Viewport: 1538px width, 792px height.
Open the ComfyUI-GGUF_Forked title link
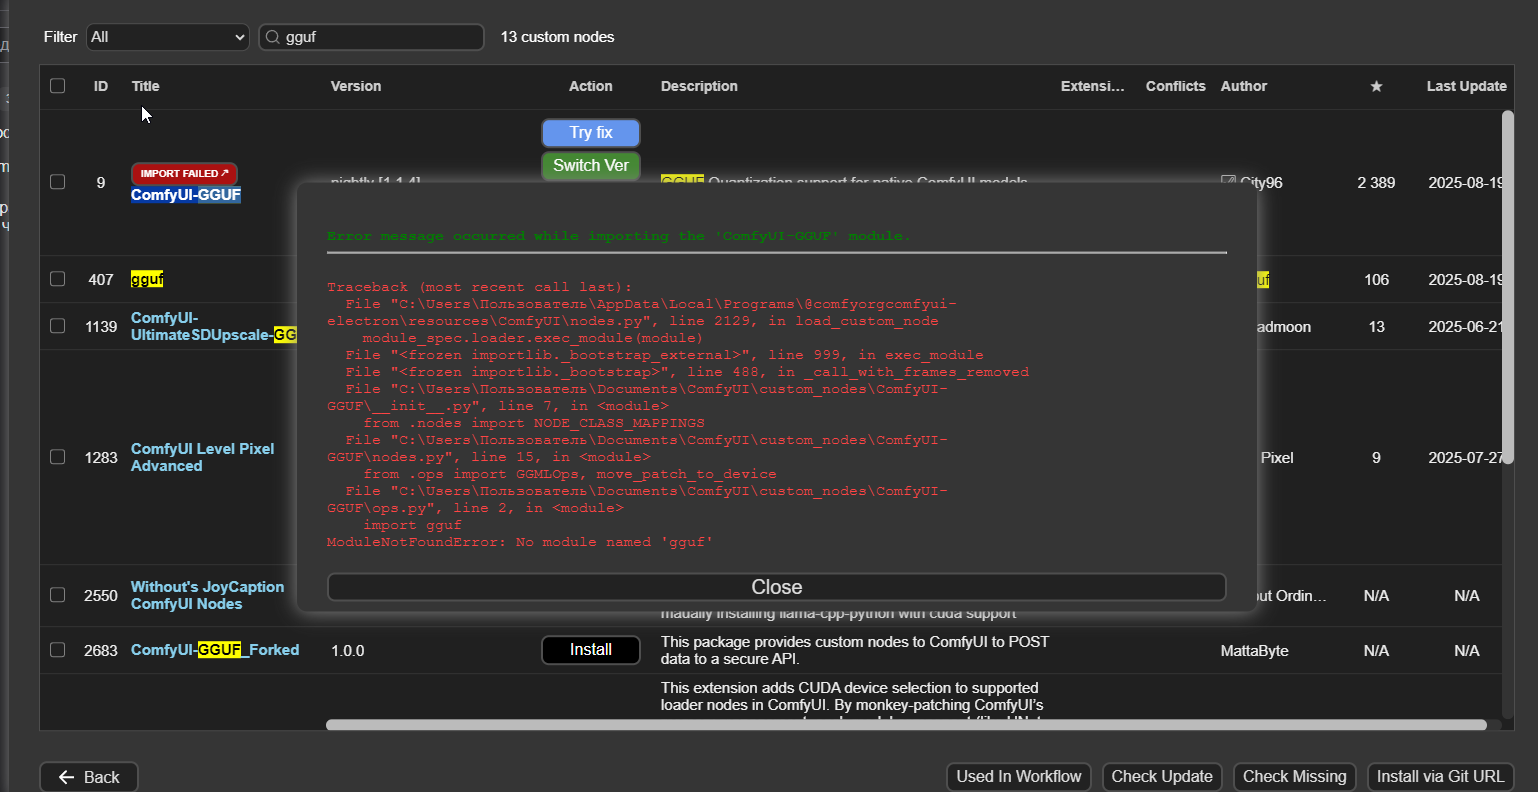(x=215, y=650)
